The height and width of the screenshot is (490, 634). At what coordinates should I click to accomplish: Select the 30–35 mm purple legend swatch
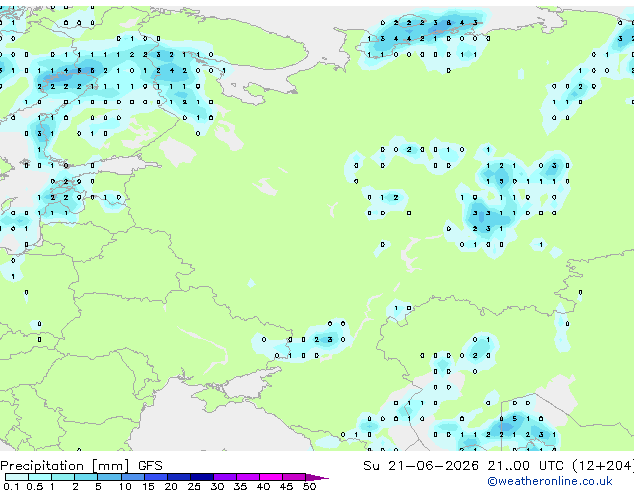click(x=224, y=477)
